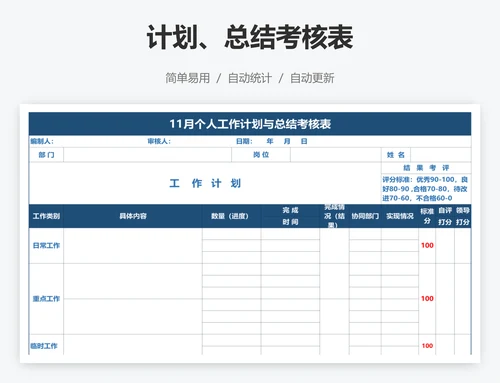500x383 pixels.
Task: Click the 审核人: label
Action: [x=159, y=141]
